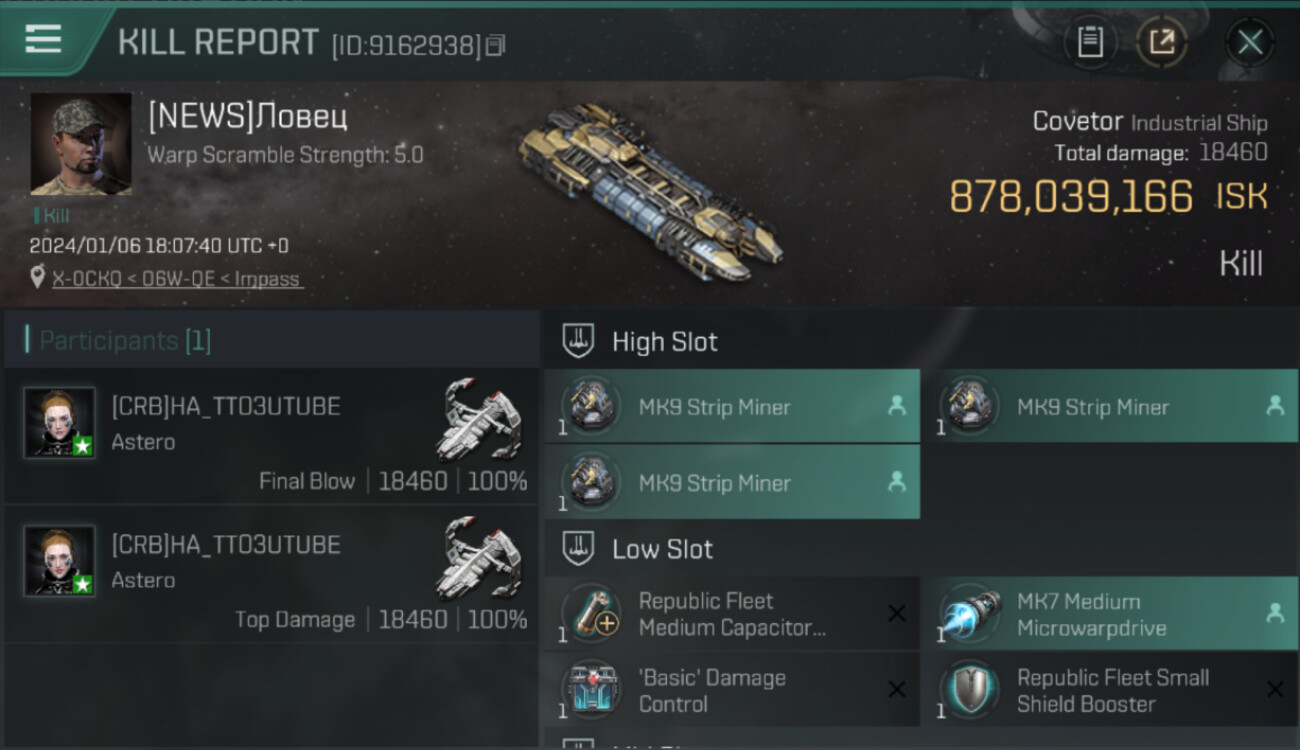
Task: Open the victim's character portrait
Action: coord(81,144)
